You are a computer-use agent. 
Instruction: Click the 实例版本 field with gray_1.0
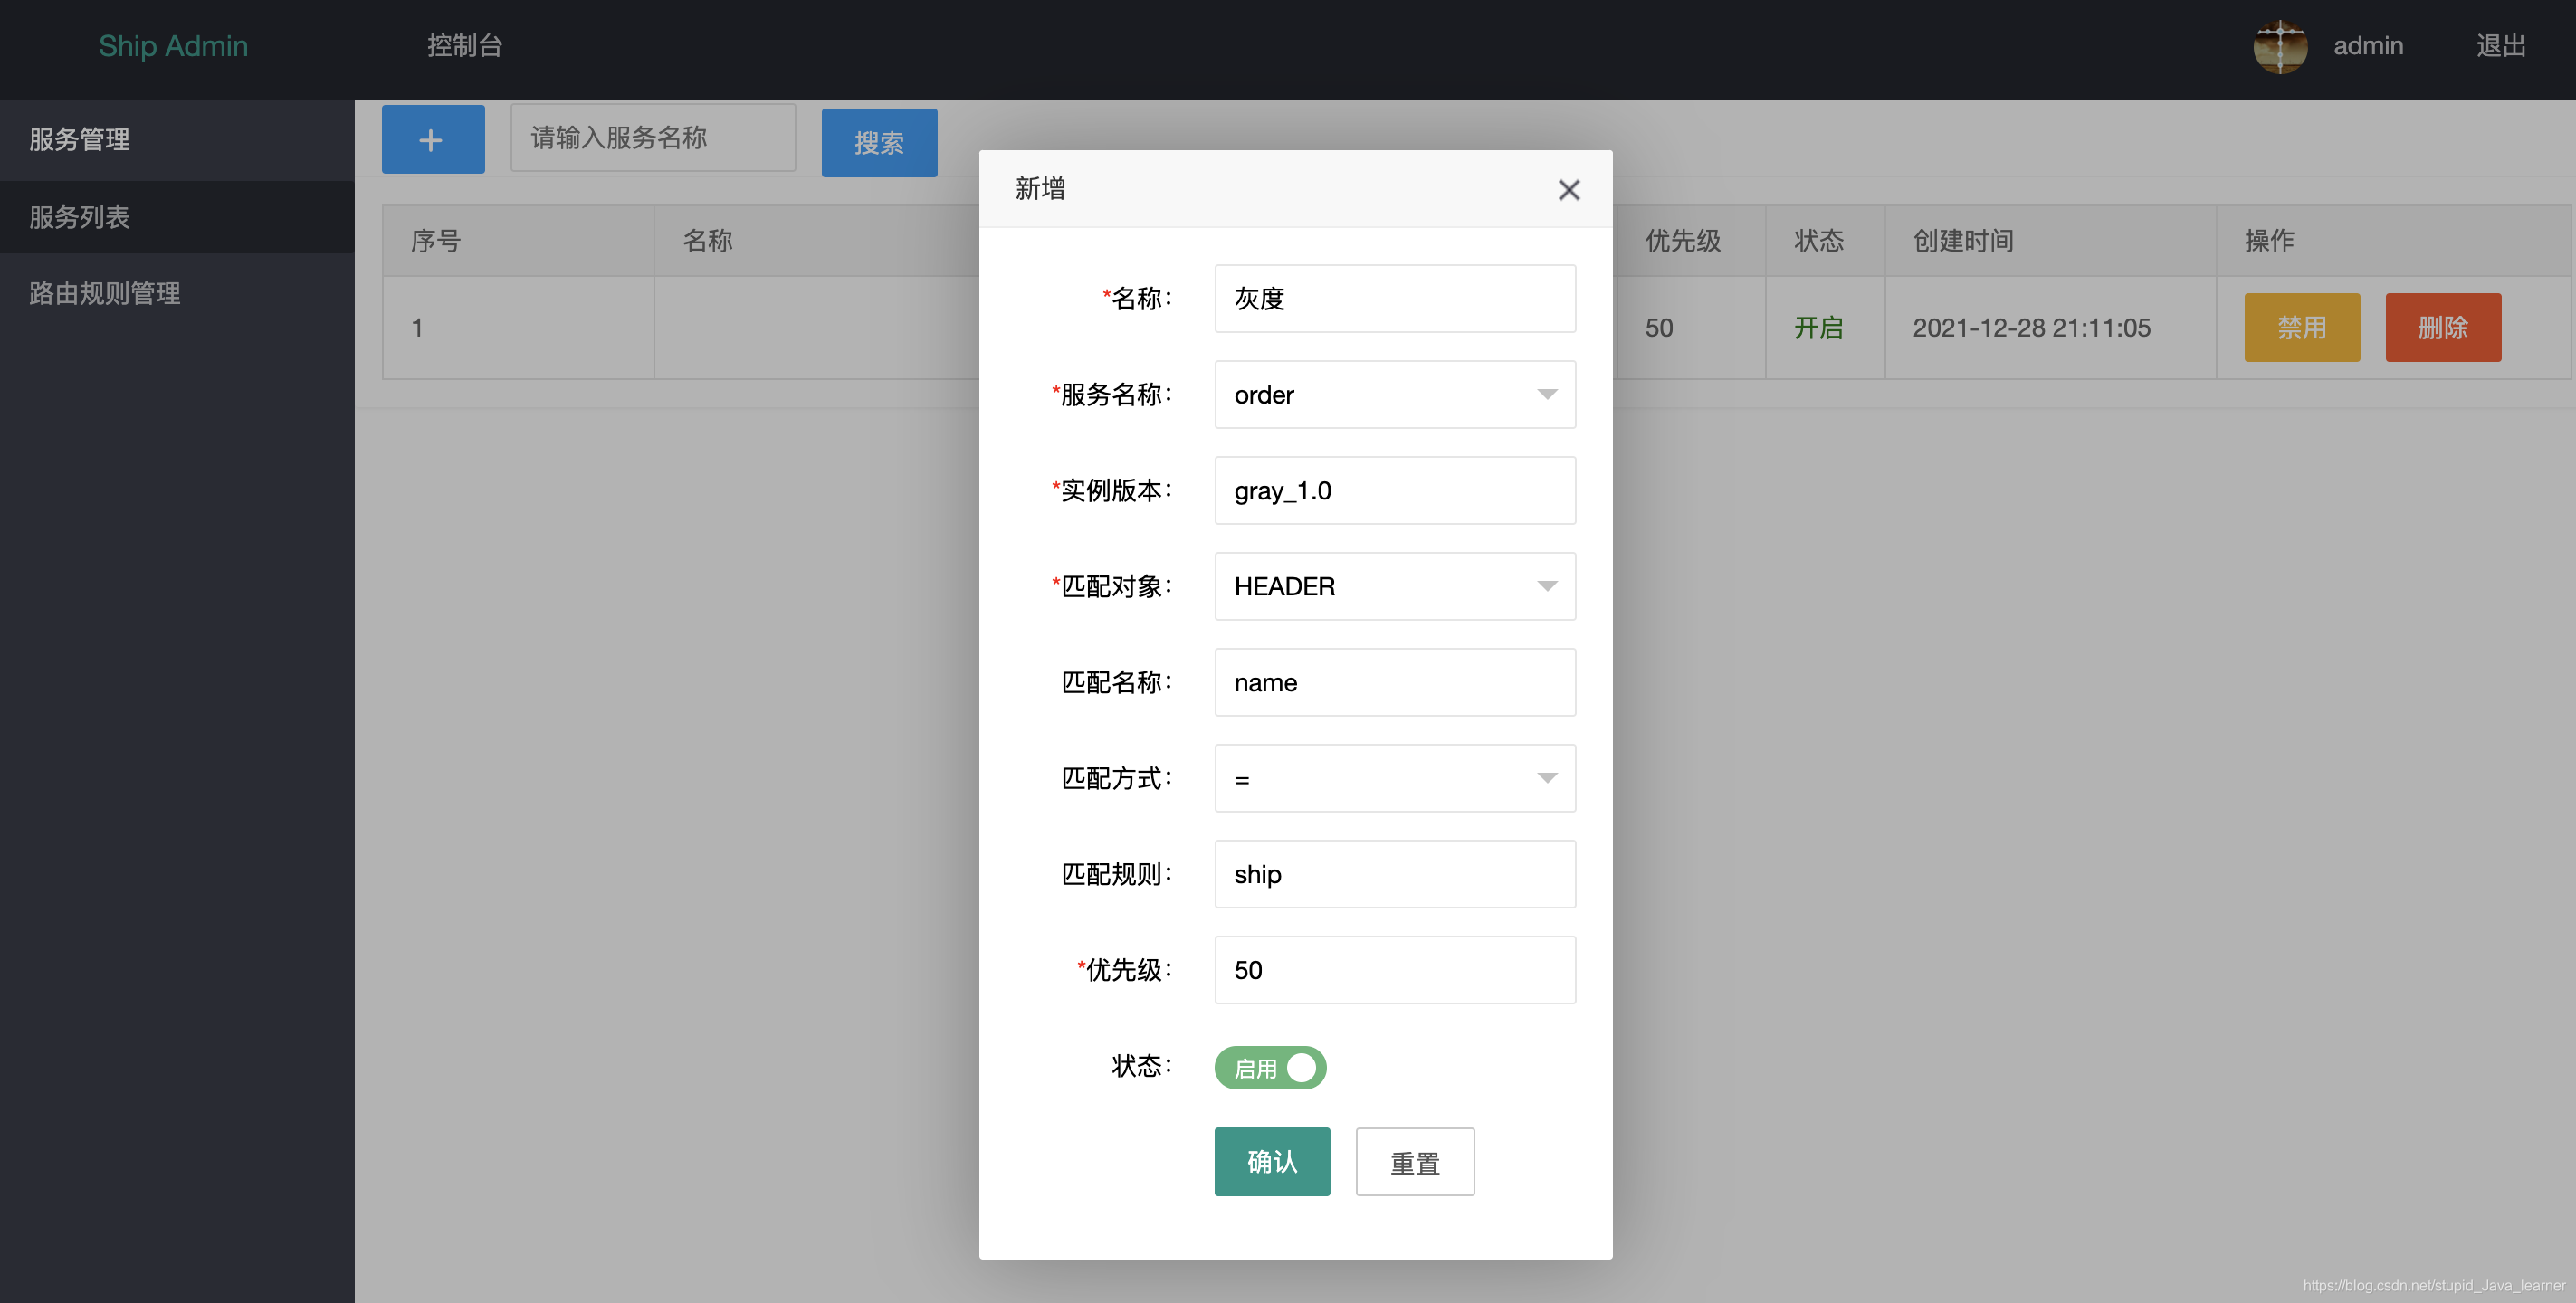[x=1394, y=491]
